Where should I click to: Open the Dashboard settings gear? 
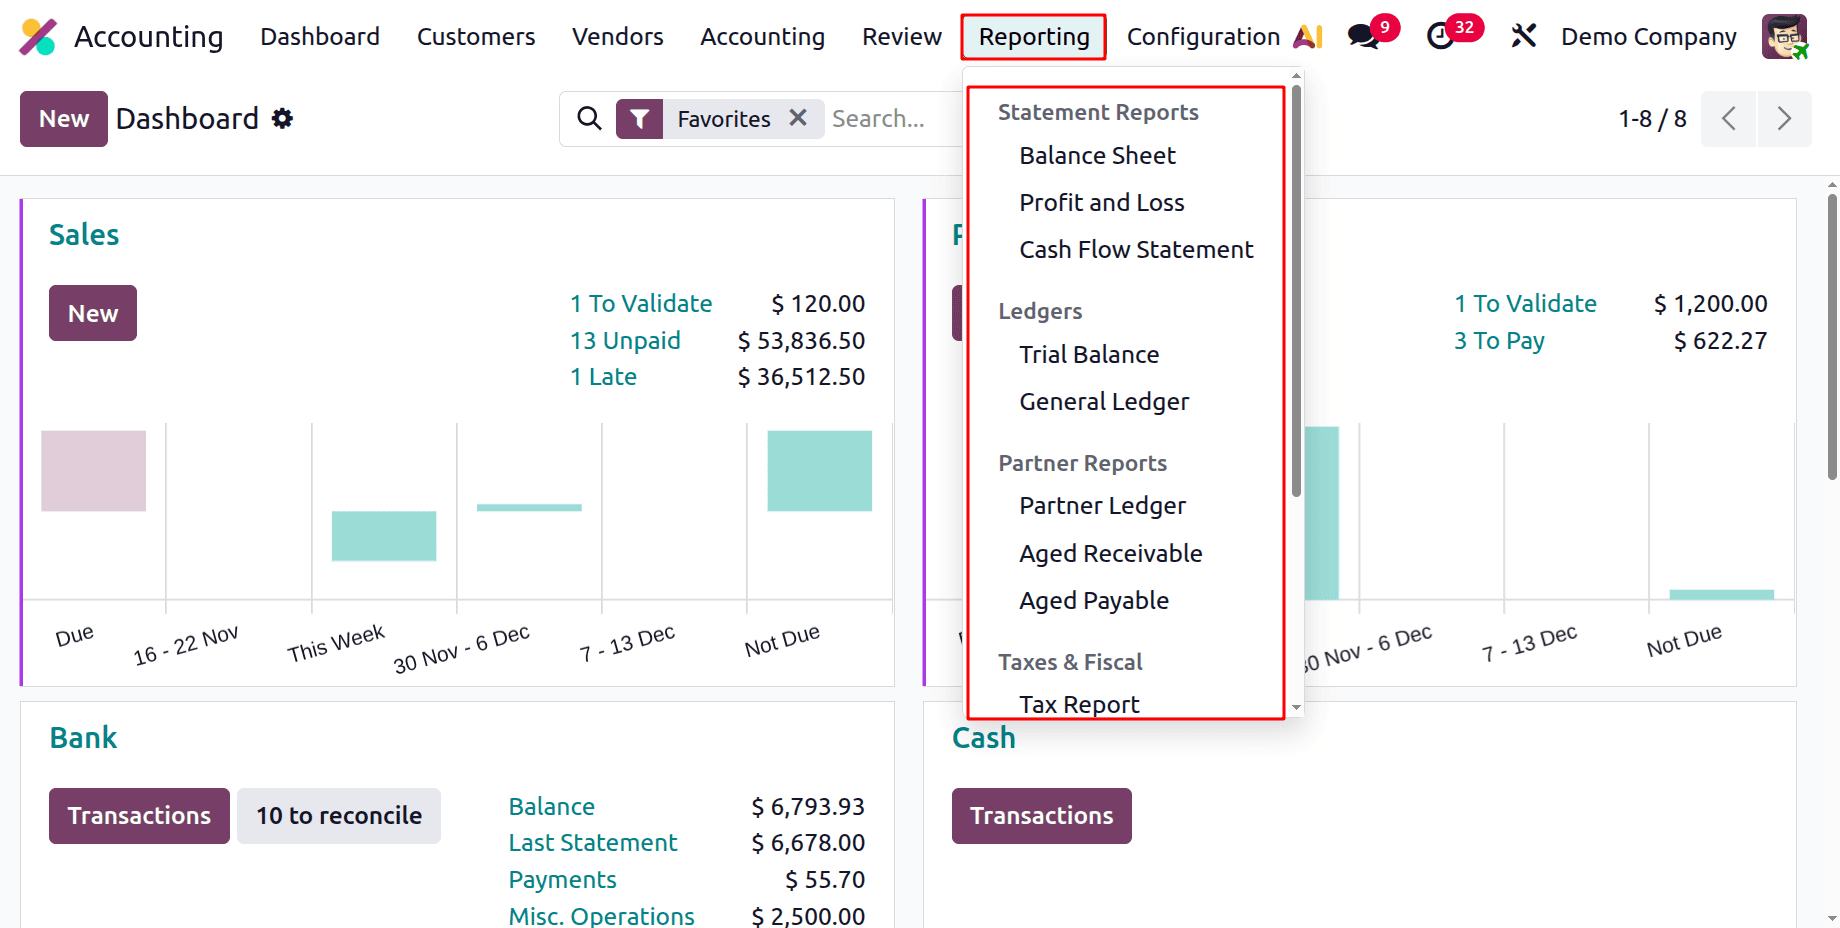click(x=283, y=119)
